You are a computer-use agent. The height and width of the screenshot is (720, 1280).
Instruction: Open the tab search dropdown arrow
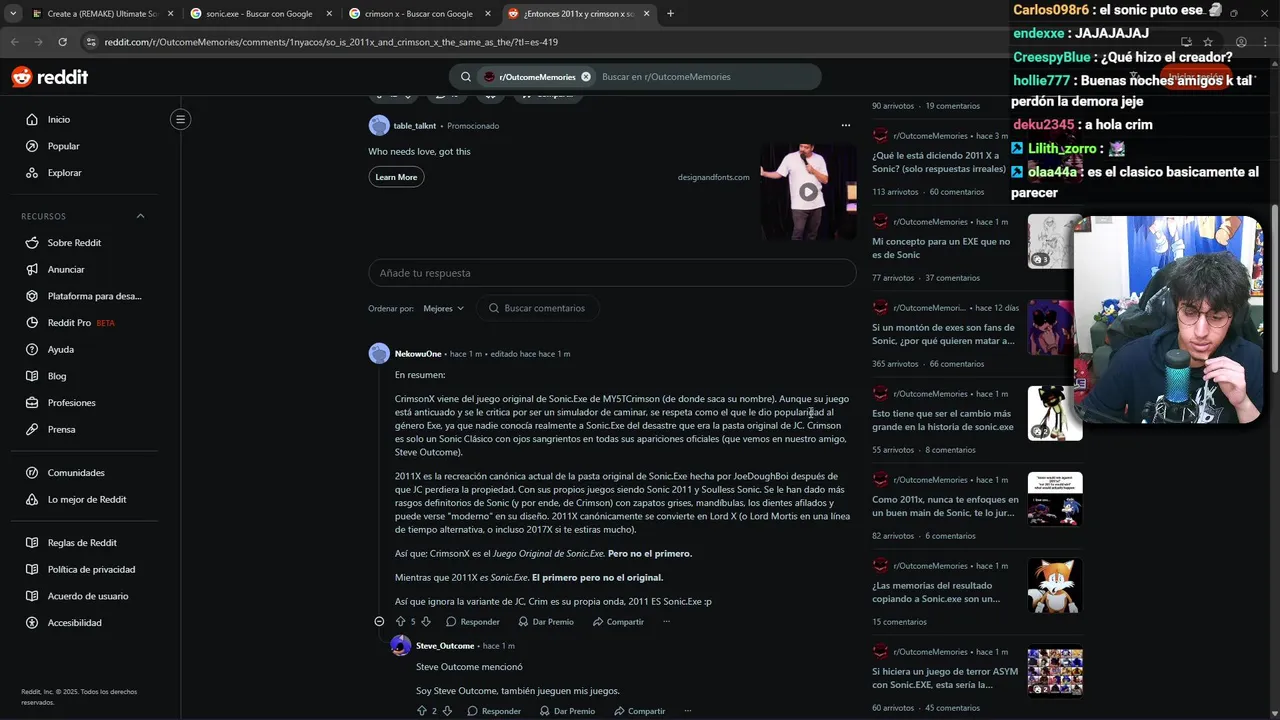13,14
